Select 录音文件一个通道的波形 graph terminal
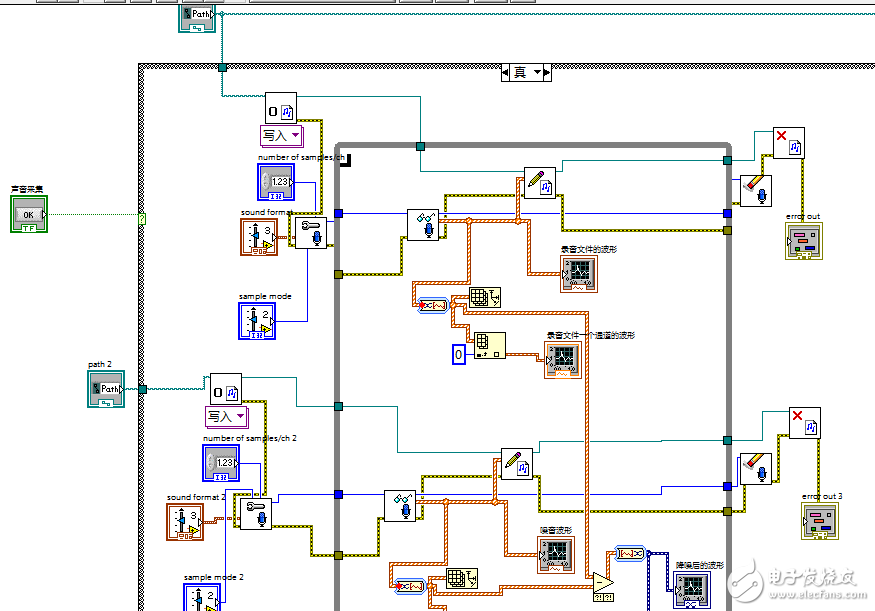This screenshot has width=875, height=611. click(563, 360)
